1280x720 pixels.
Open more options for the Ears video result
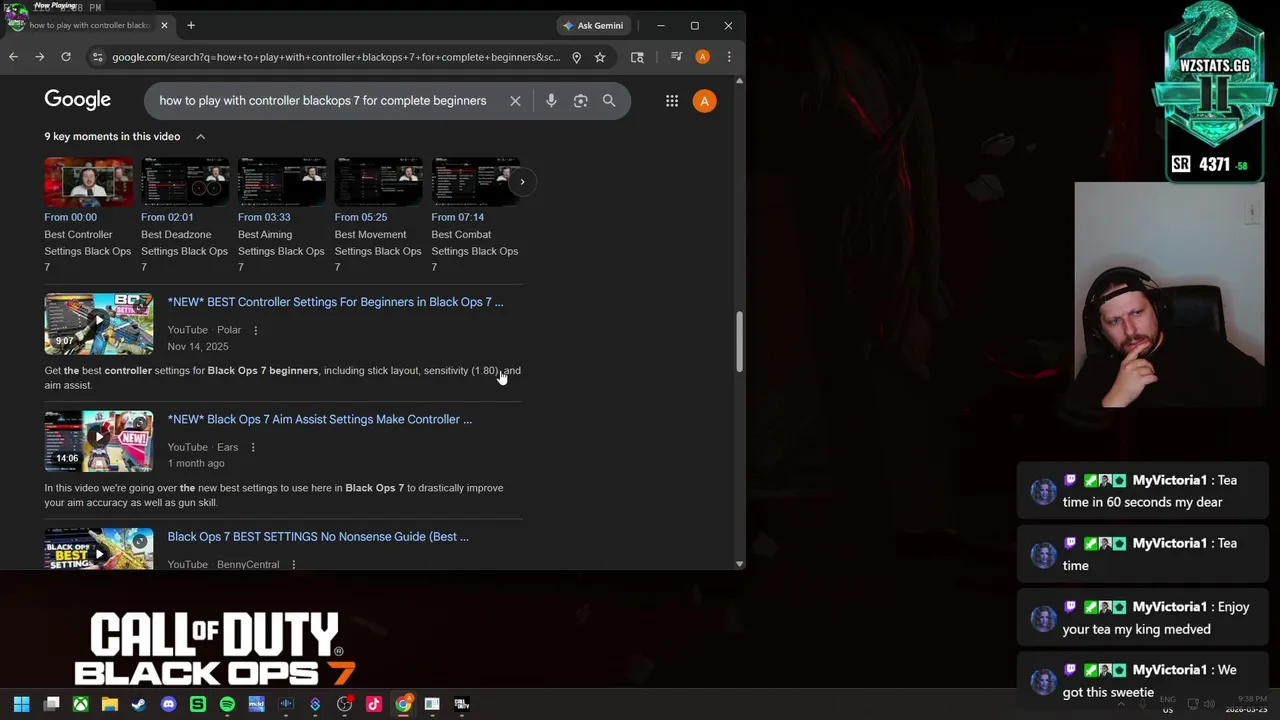252,447
